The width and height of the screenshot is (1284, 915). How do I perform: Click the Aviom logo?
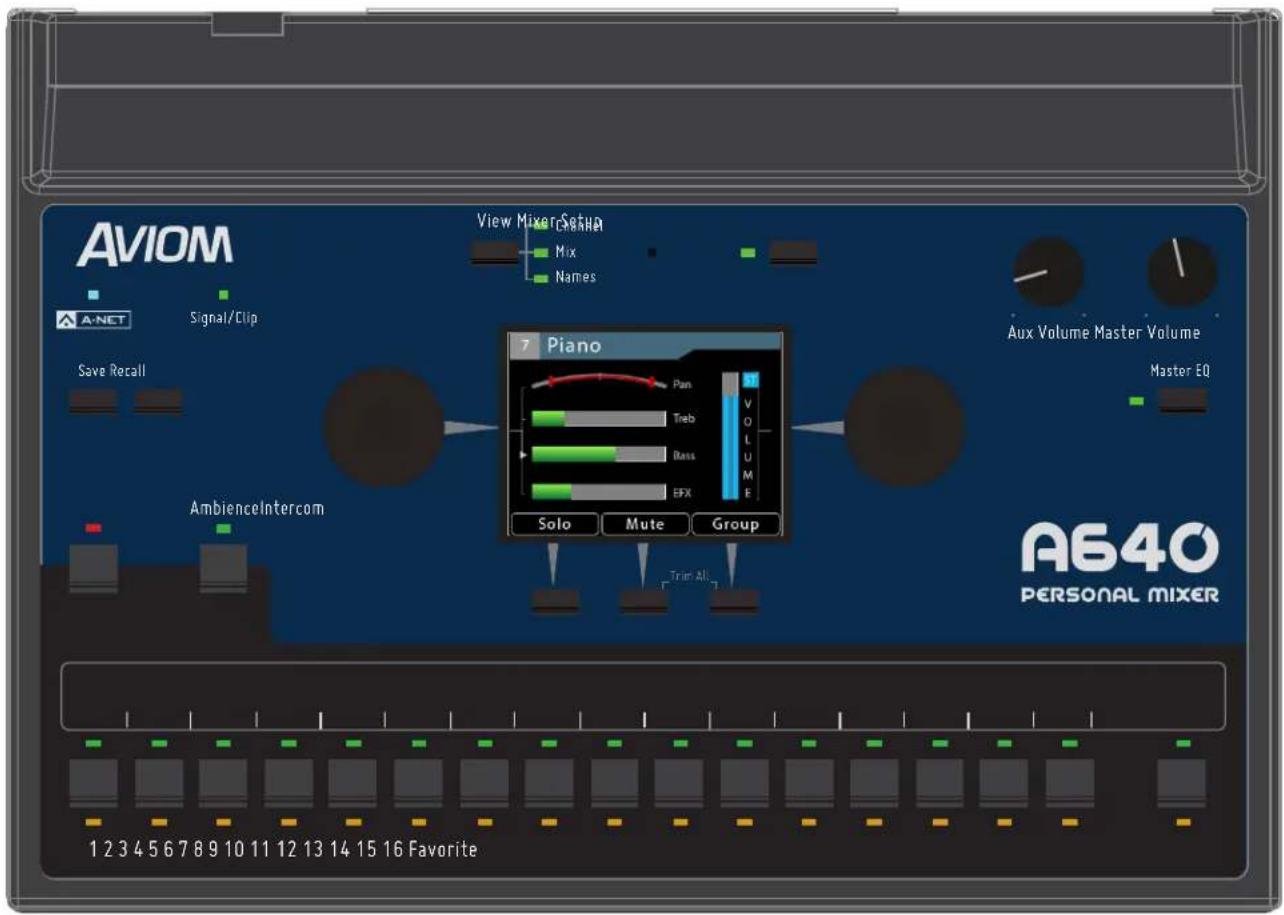pos(155,245)
